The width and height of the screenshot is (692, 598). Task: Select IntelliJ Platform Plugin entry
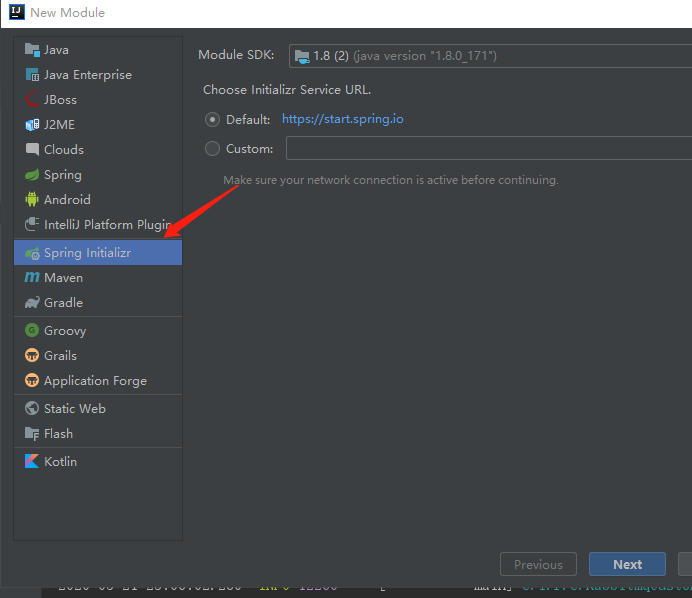98,225
